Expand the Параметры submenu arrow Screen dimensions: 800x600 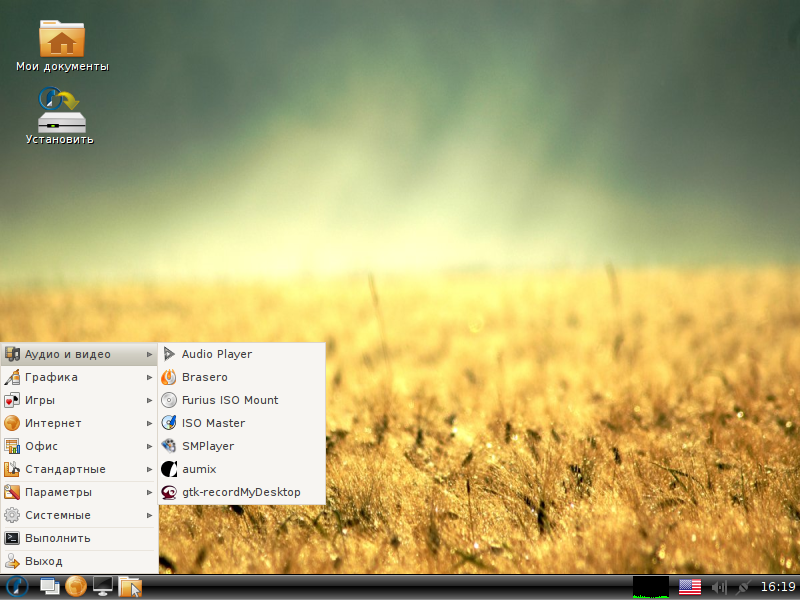(x=149, y=492)
